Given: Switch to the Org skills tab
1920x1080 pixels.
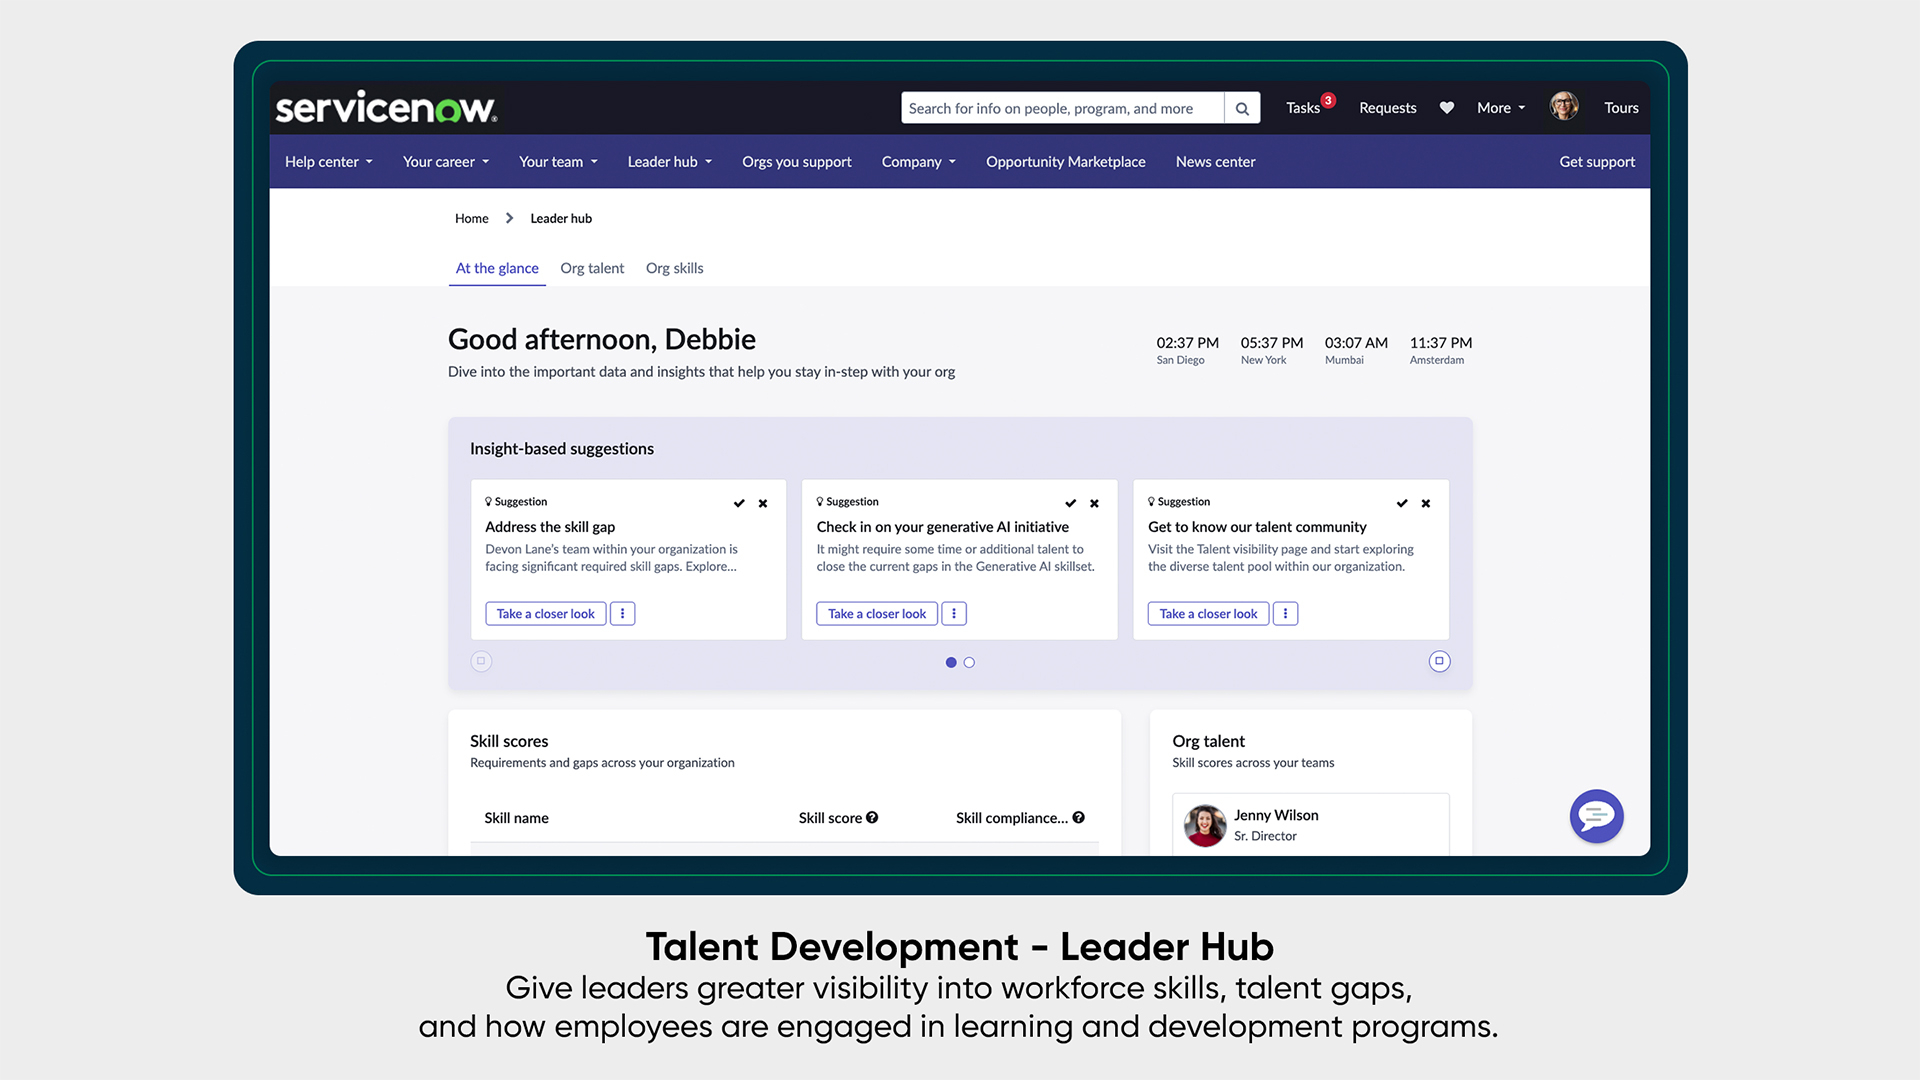Looking at the screenshot, I should tap(674, 268).
